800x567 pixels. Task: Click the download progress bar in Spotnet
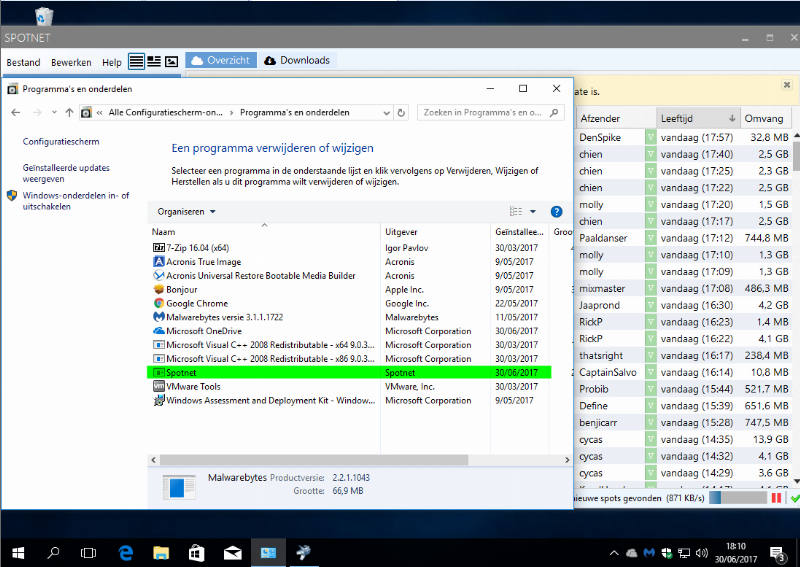[x=738, y=498]
